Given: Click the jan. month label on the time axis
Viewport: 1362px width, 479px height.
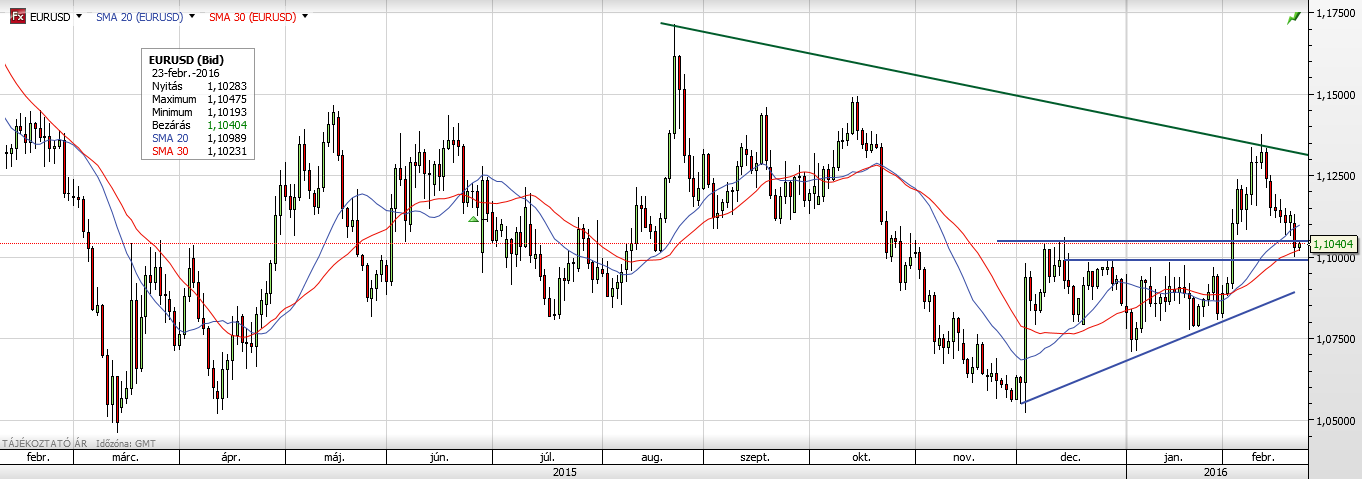Looking at the screenshot, I should pyautogui.click(x=1172, y=457).
